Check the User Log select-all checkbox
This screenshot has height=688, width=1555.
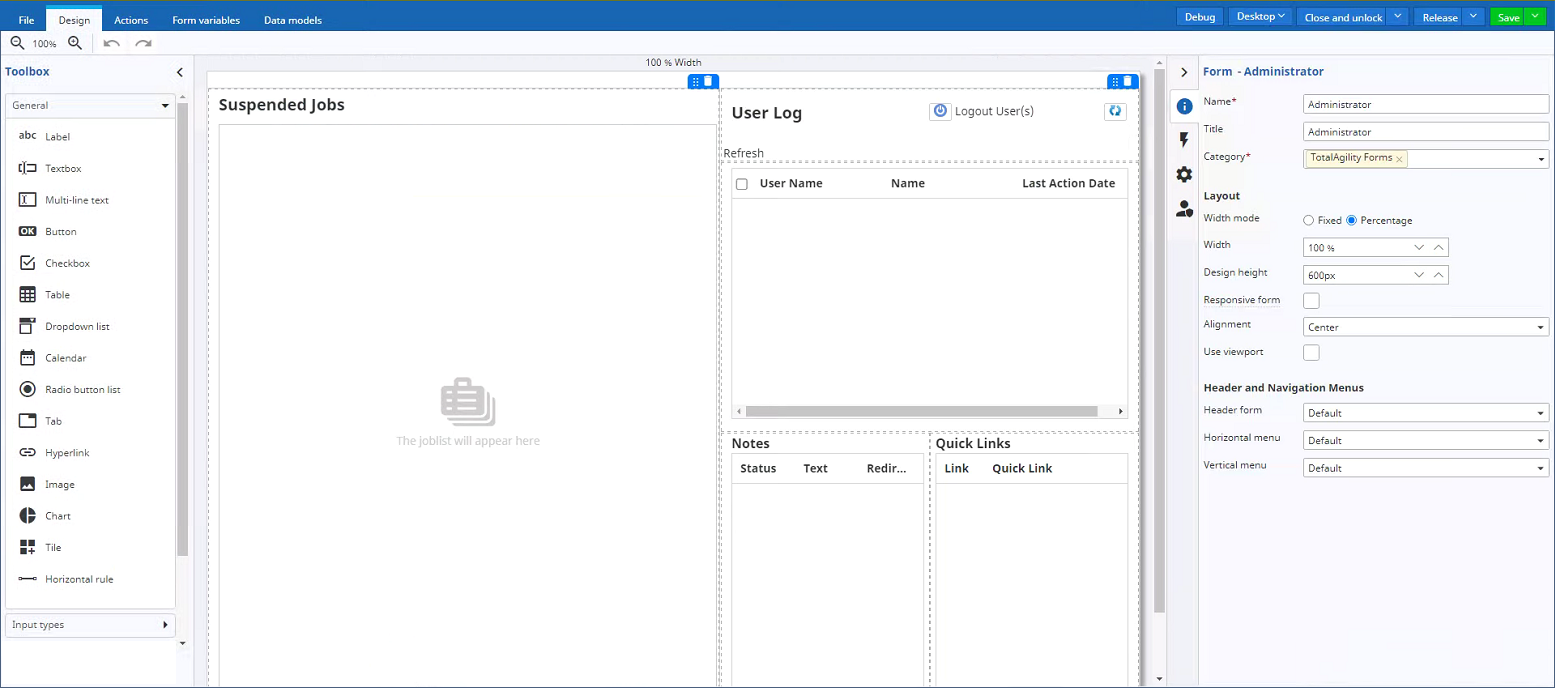coord(742,184)
